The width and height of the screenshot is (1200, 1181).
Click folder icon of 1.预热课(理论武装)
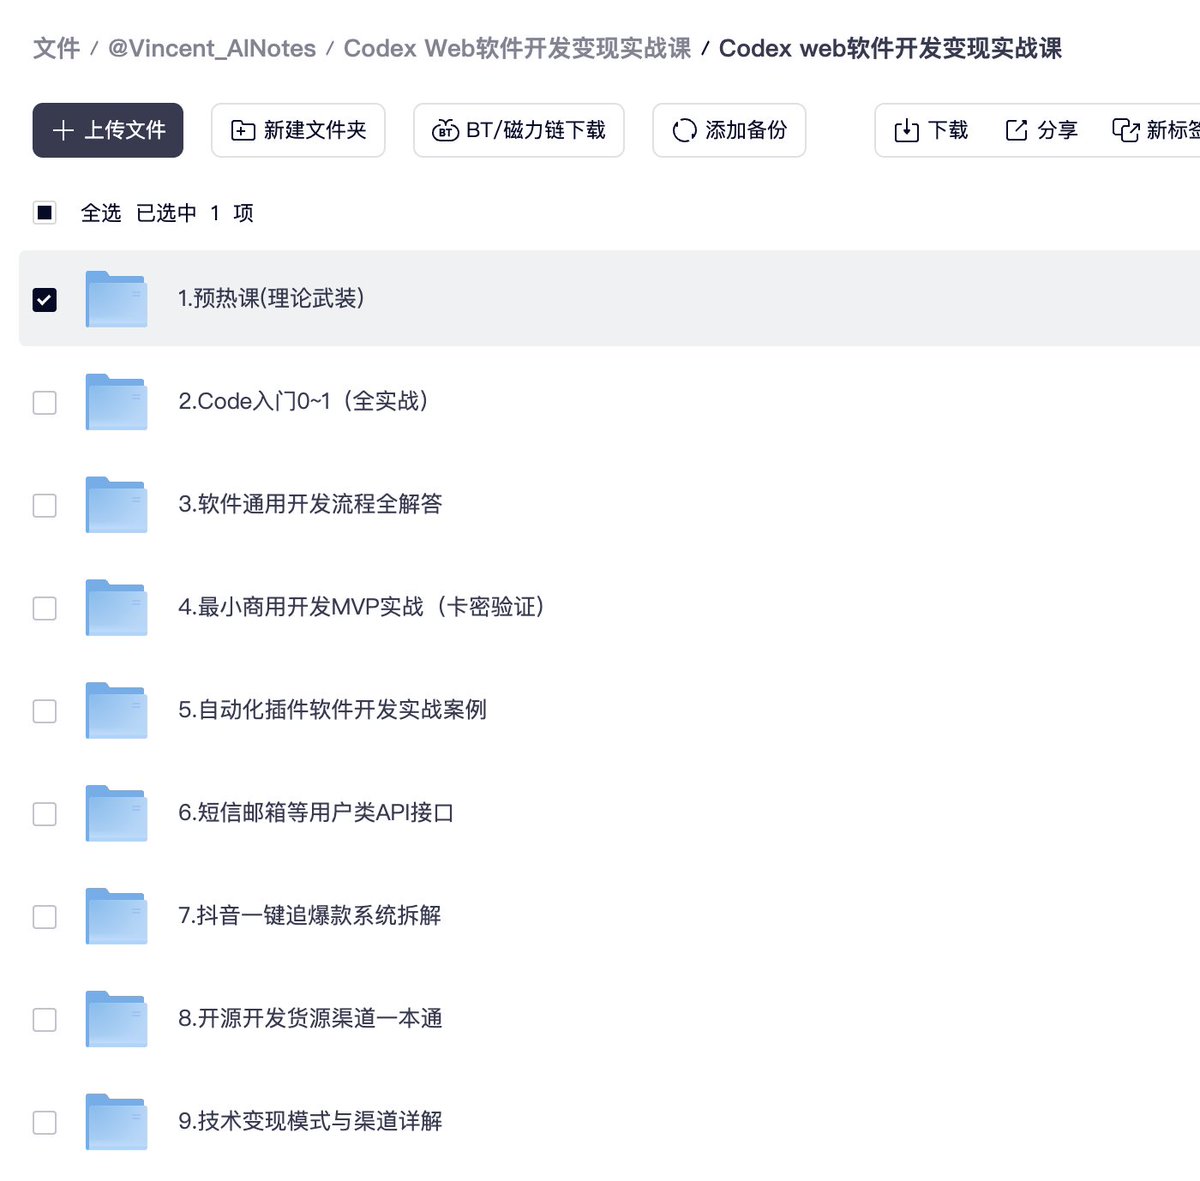click(116, 299)
